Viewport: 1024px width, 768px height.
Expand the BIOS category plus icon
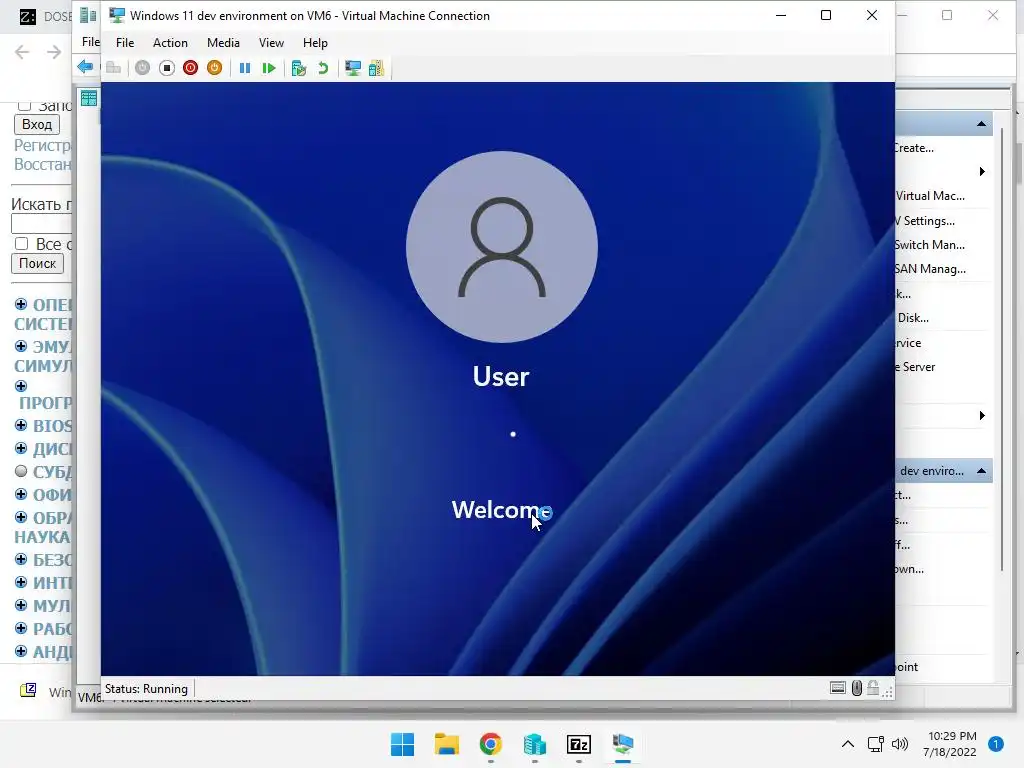[x=21, y=425]
